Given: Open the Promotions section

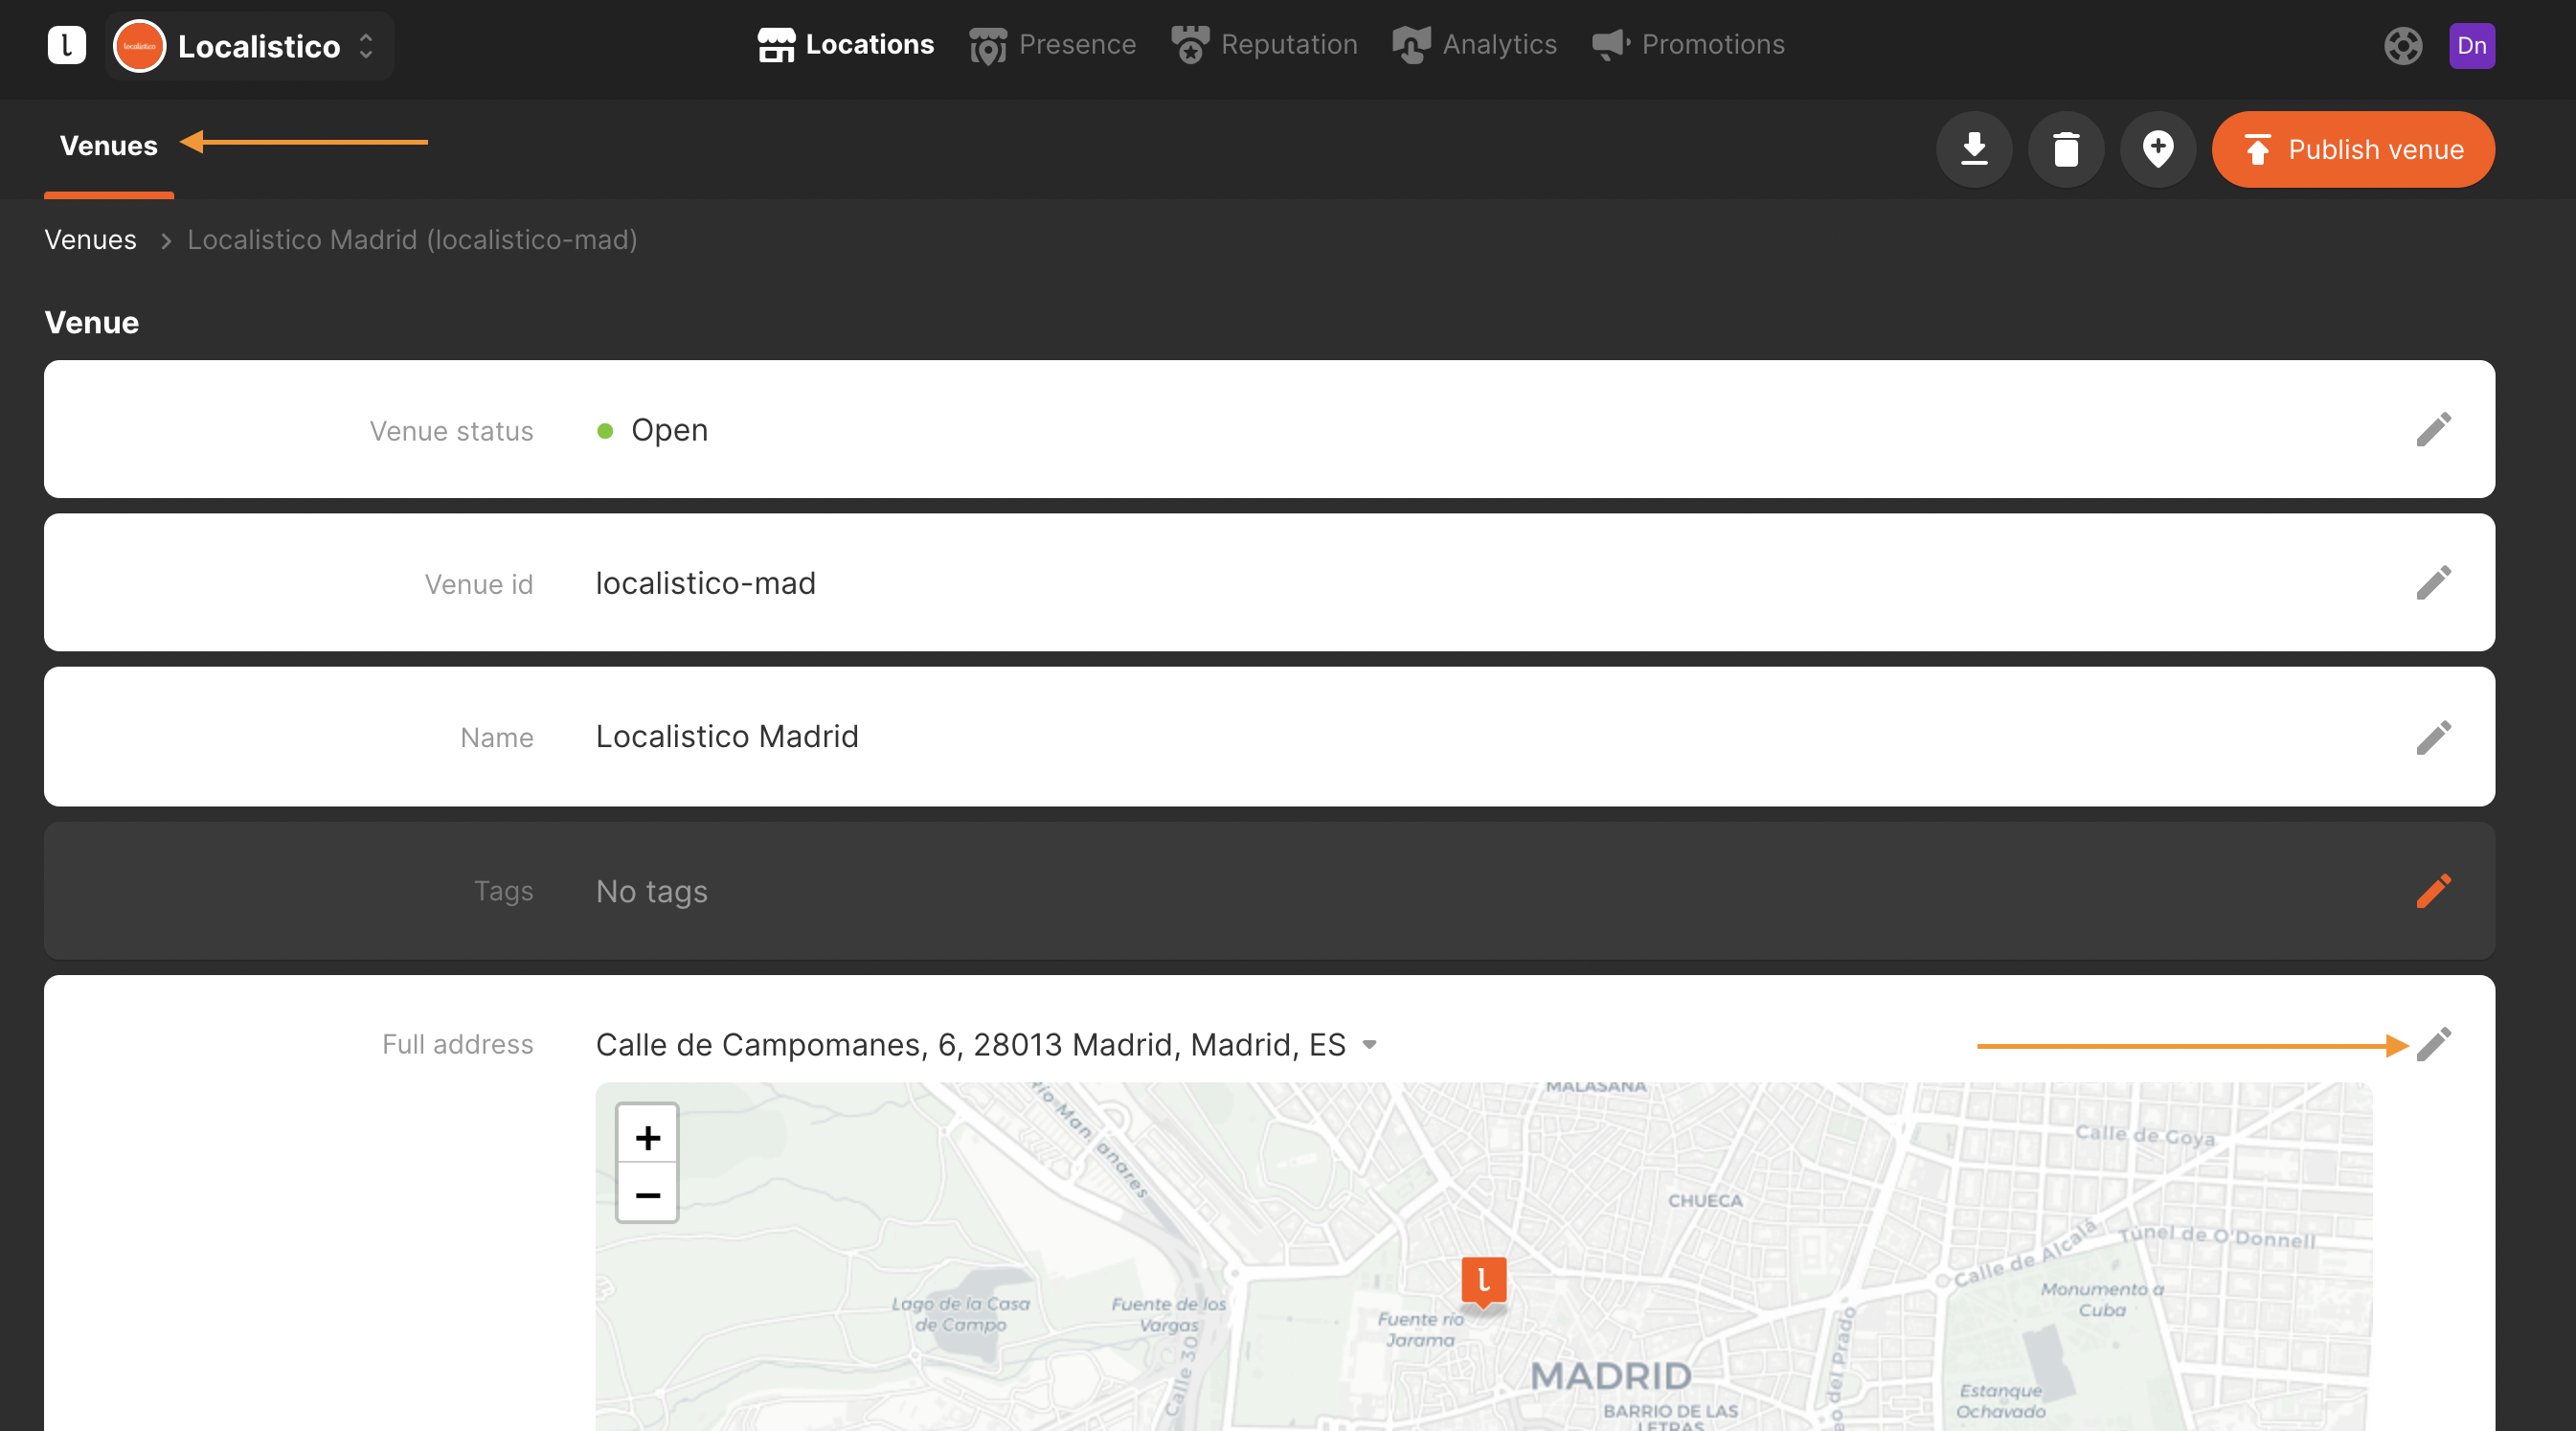Looking at the screenshot, I should click(1688, 45).
